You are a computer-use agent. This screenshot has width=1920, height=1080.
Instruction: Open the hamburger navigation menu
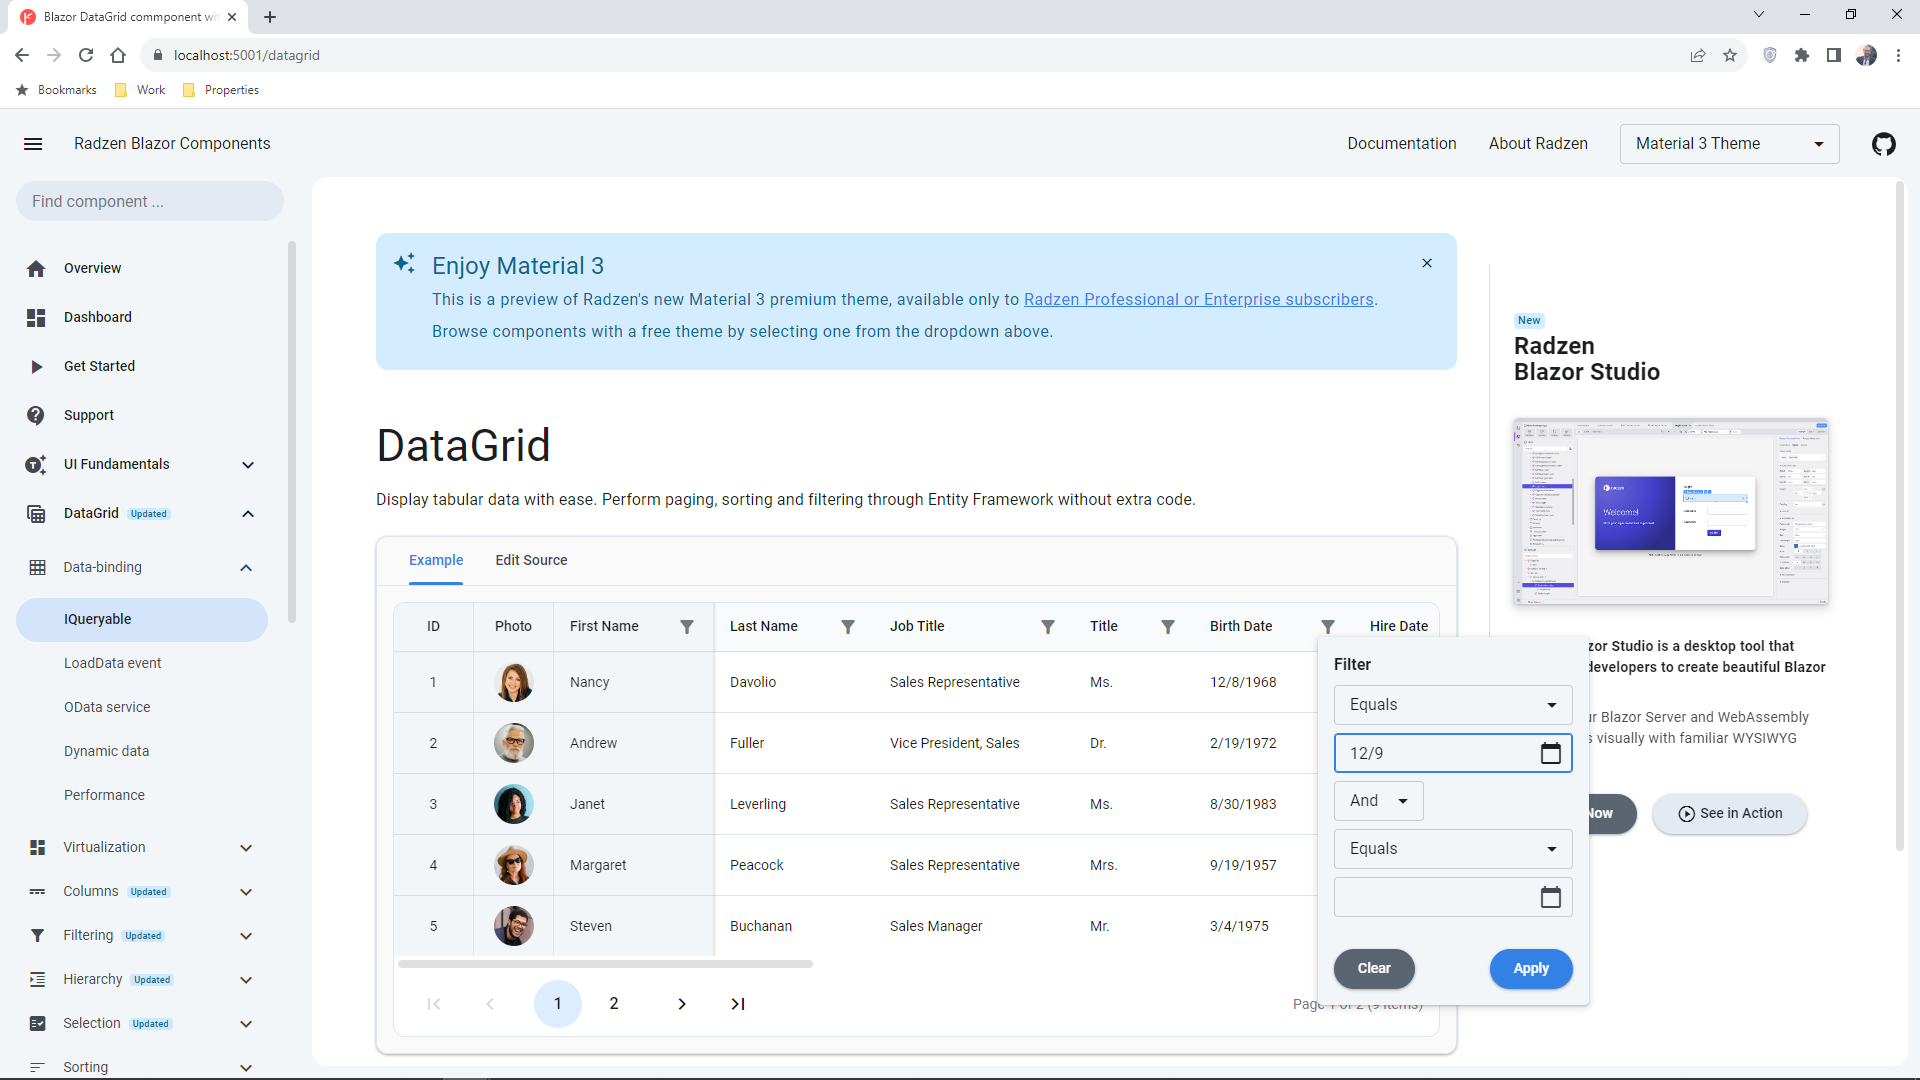click(33, 144)
